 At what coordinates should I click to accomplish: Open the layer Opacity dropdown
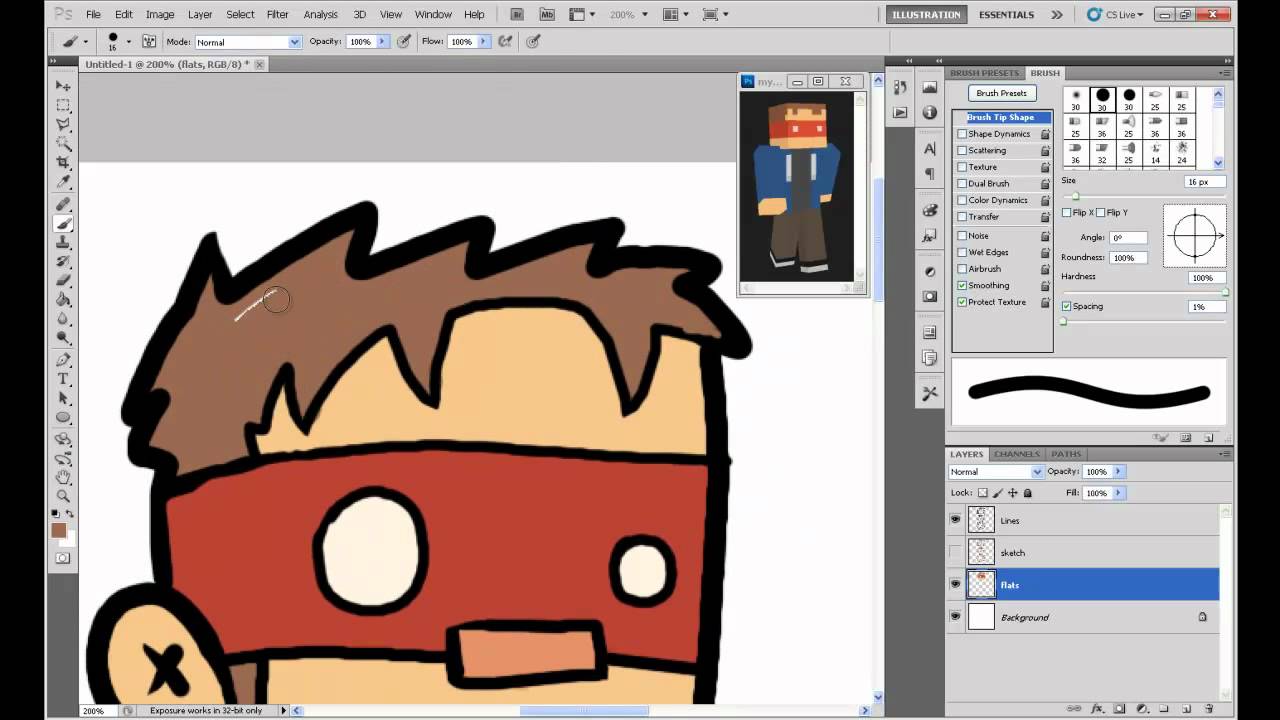coord(1116,471)
